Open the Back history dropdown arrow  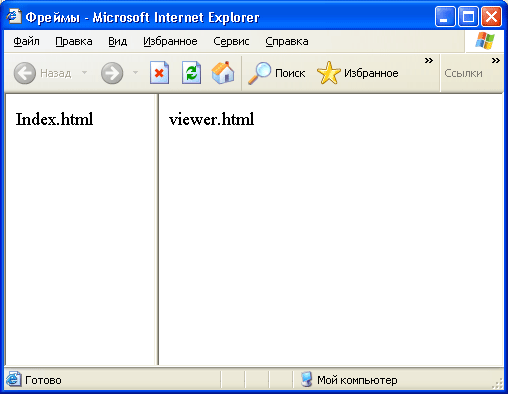click(x=85, y=72)
